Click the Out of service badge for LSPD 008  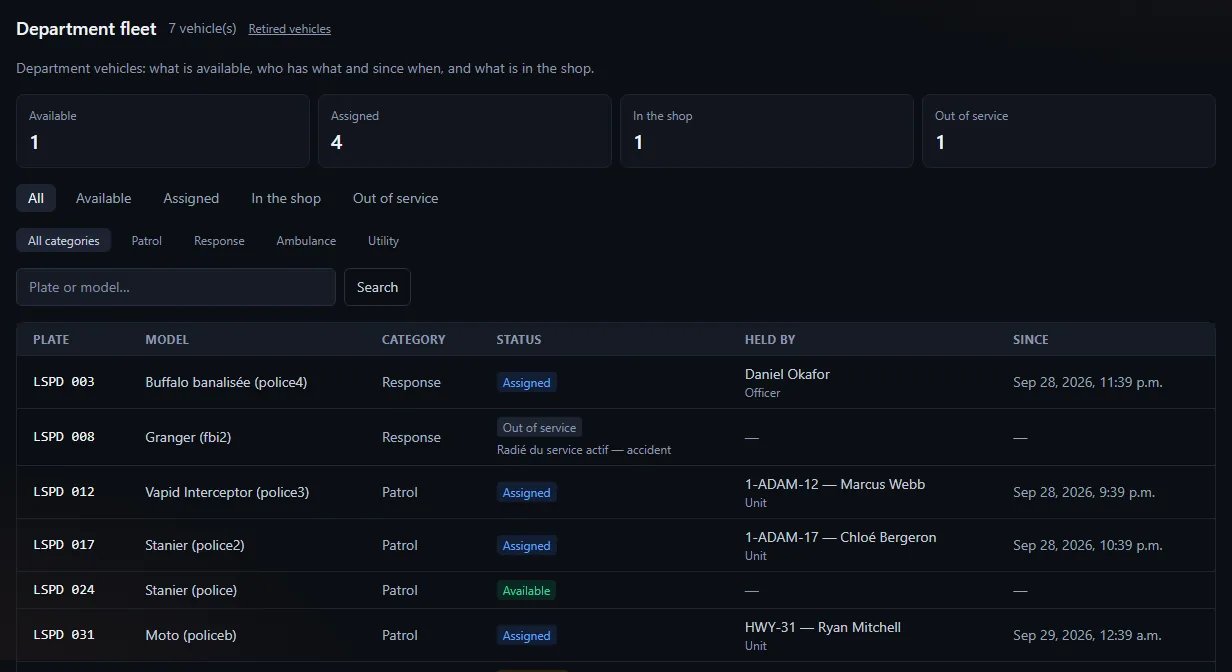pyautogui.click(x=540, y=427)
